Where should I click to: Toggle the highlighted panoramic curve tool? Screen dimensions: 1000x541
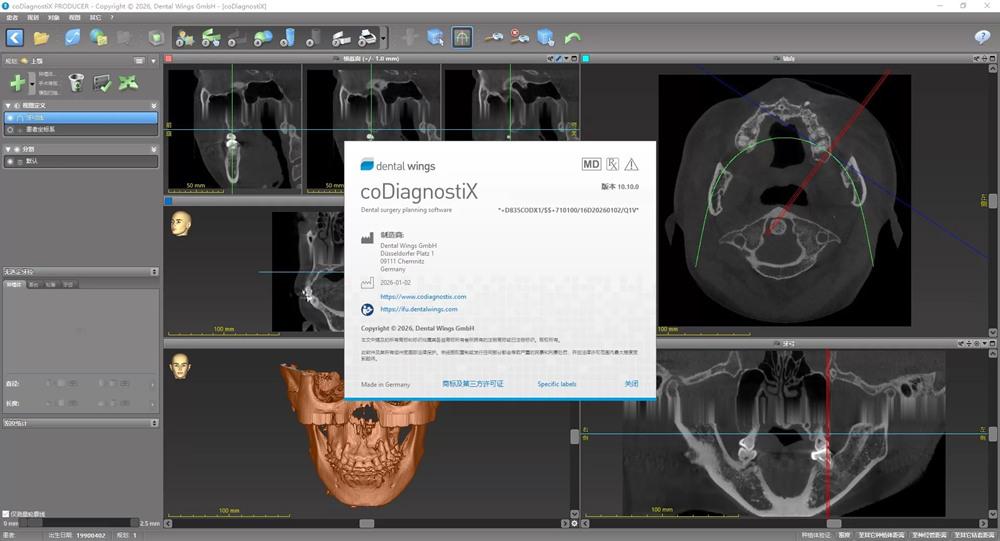coord(462,38)
